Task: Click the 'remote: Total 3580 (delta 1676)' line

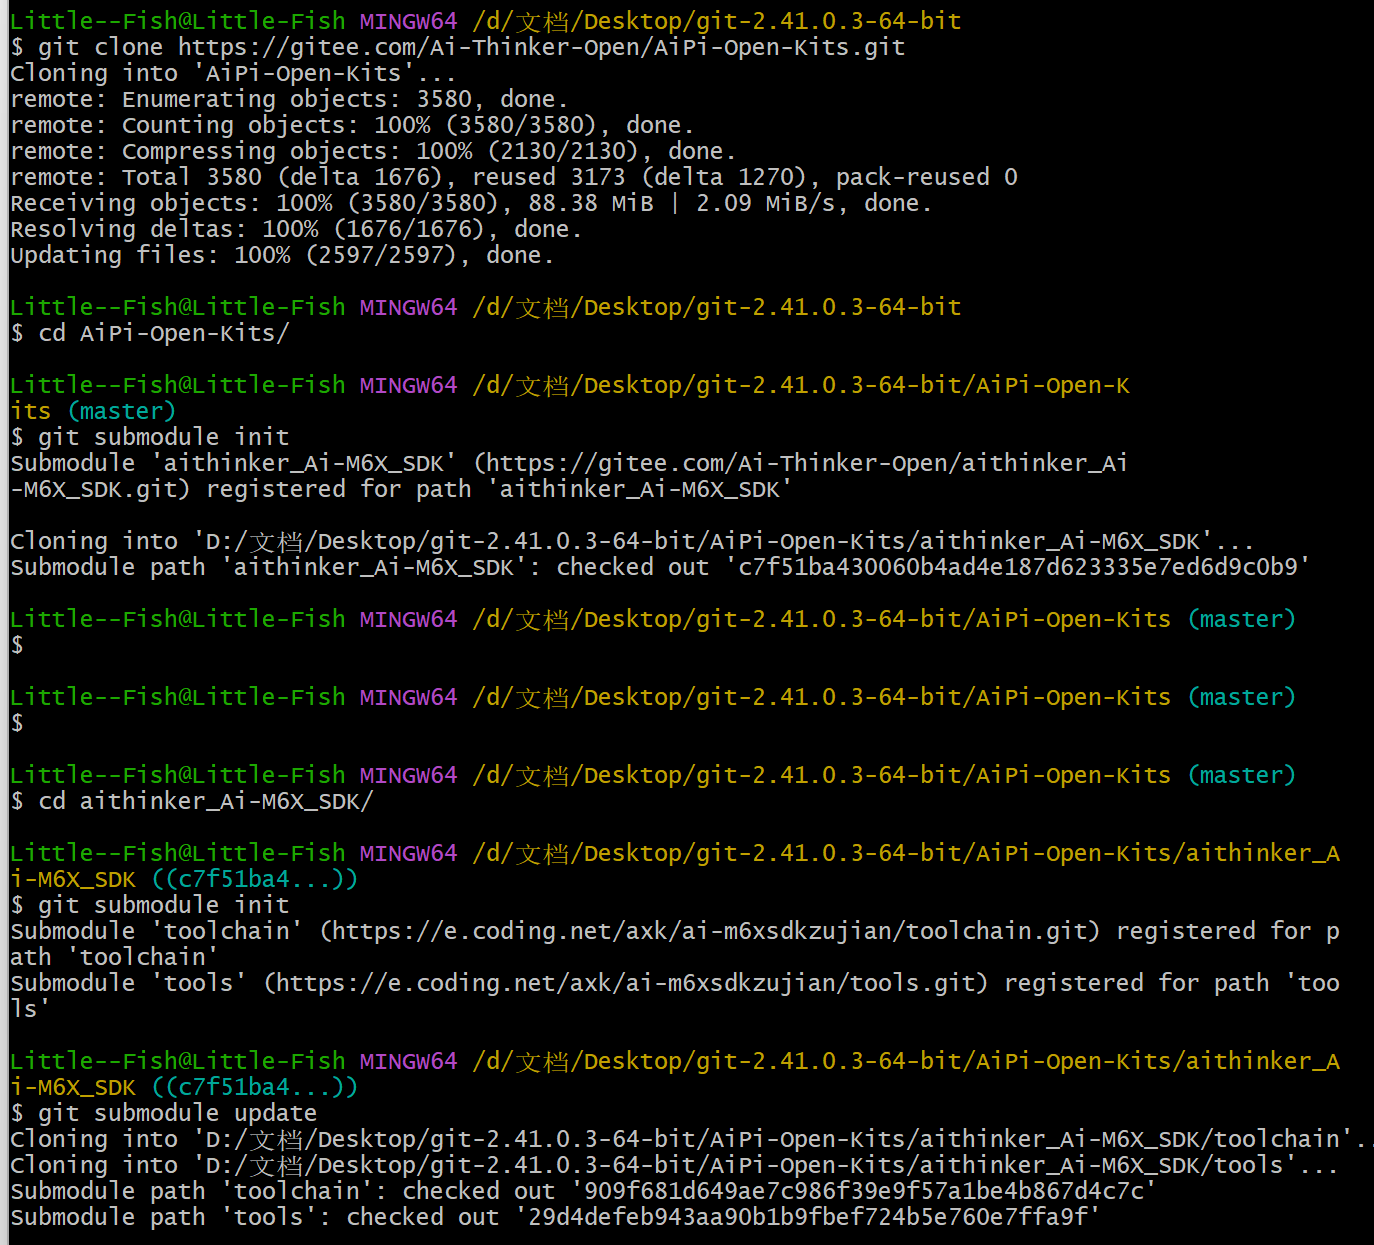Action: 514,177
